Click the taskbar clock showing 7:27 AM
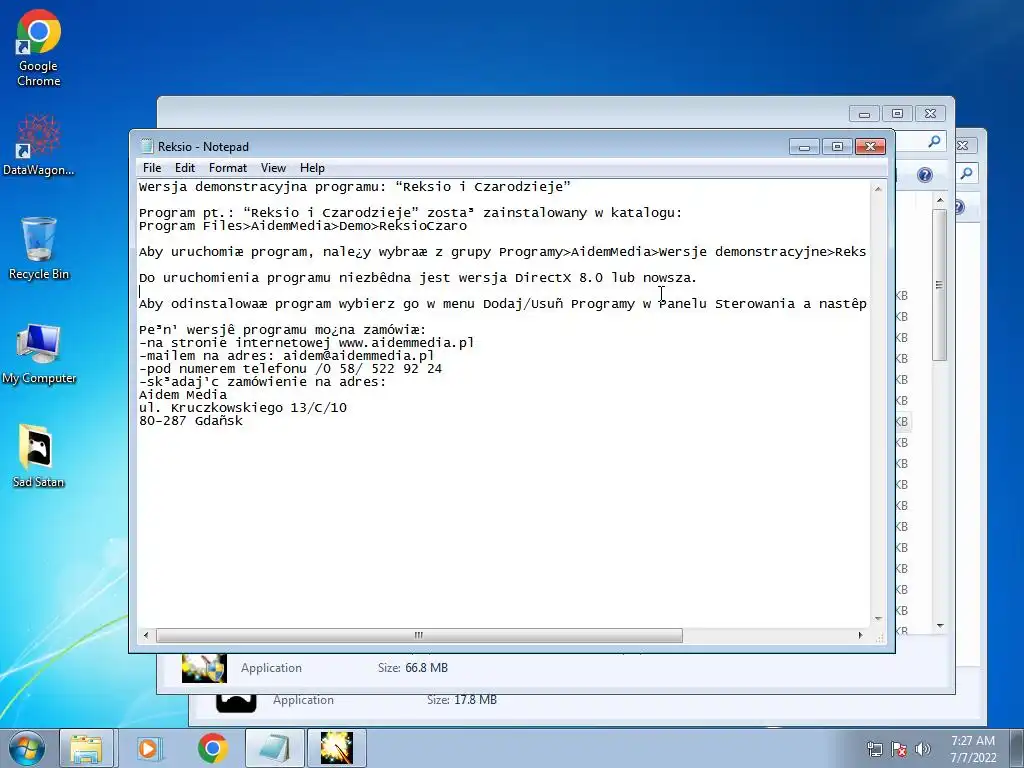1024x768 pixels. 973,749
